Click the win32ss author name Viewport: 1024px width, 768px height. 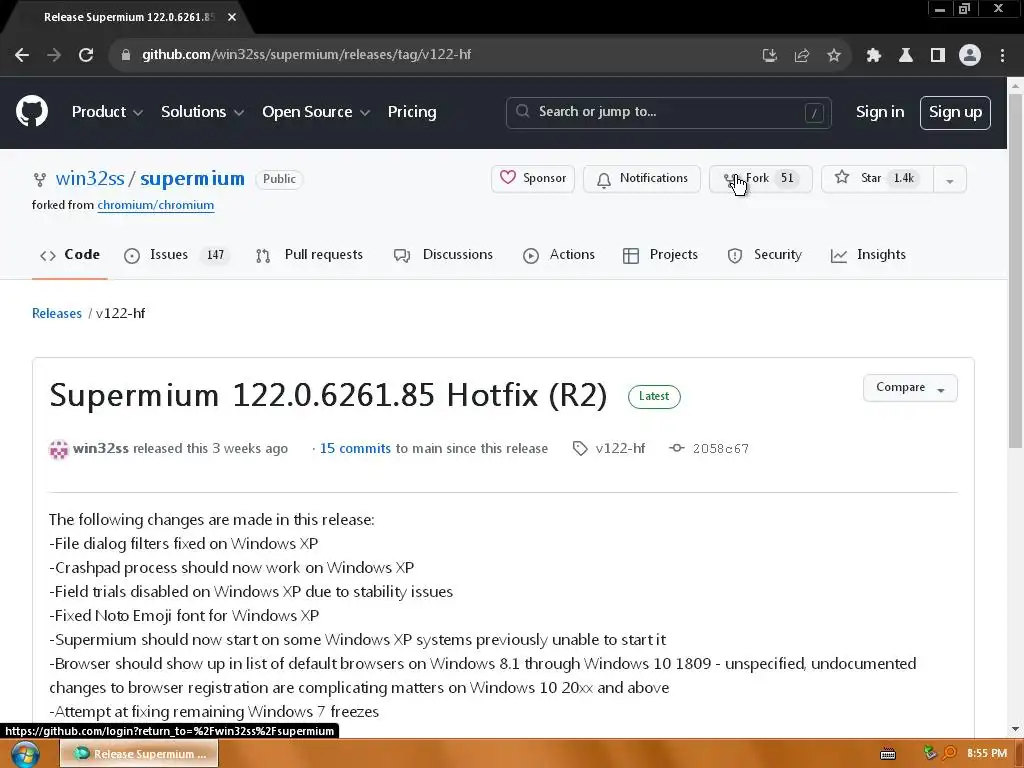[x=101, y=449]
